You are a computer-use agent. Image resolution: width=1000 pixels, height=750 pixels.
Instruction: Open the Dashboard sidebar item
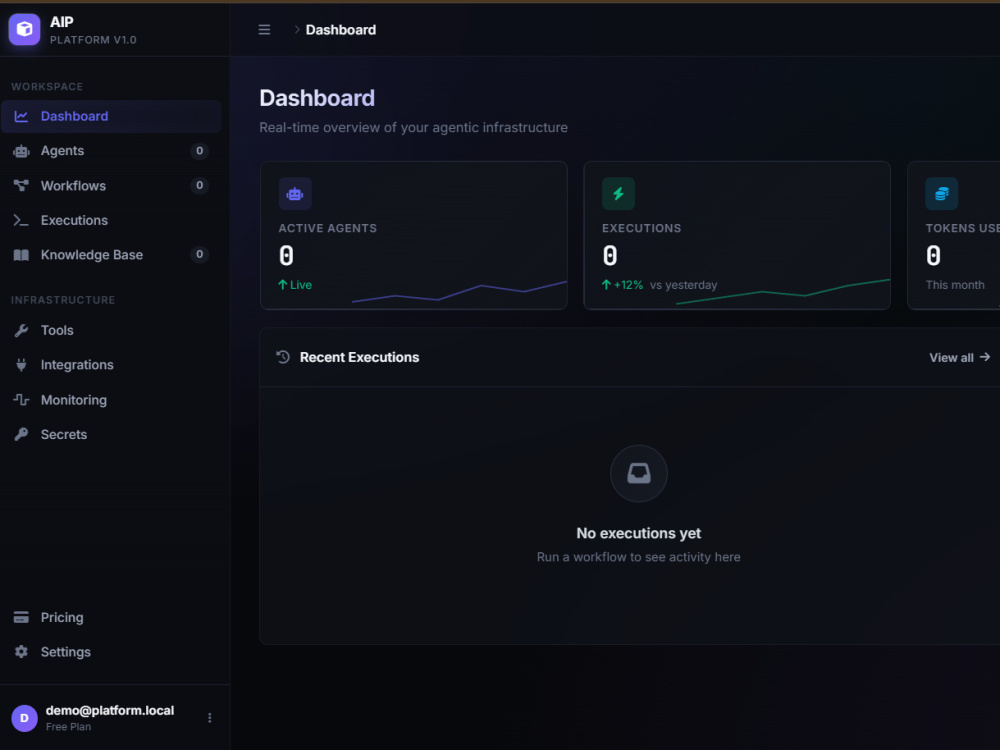[x=111, y=116]
